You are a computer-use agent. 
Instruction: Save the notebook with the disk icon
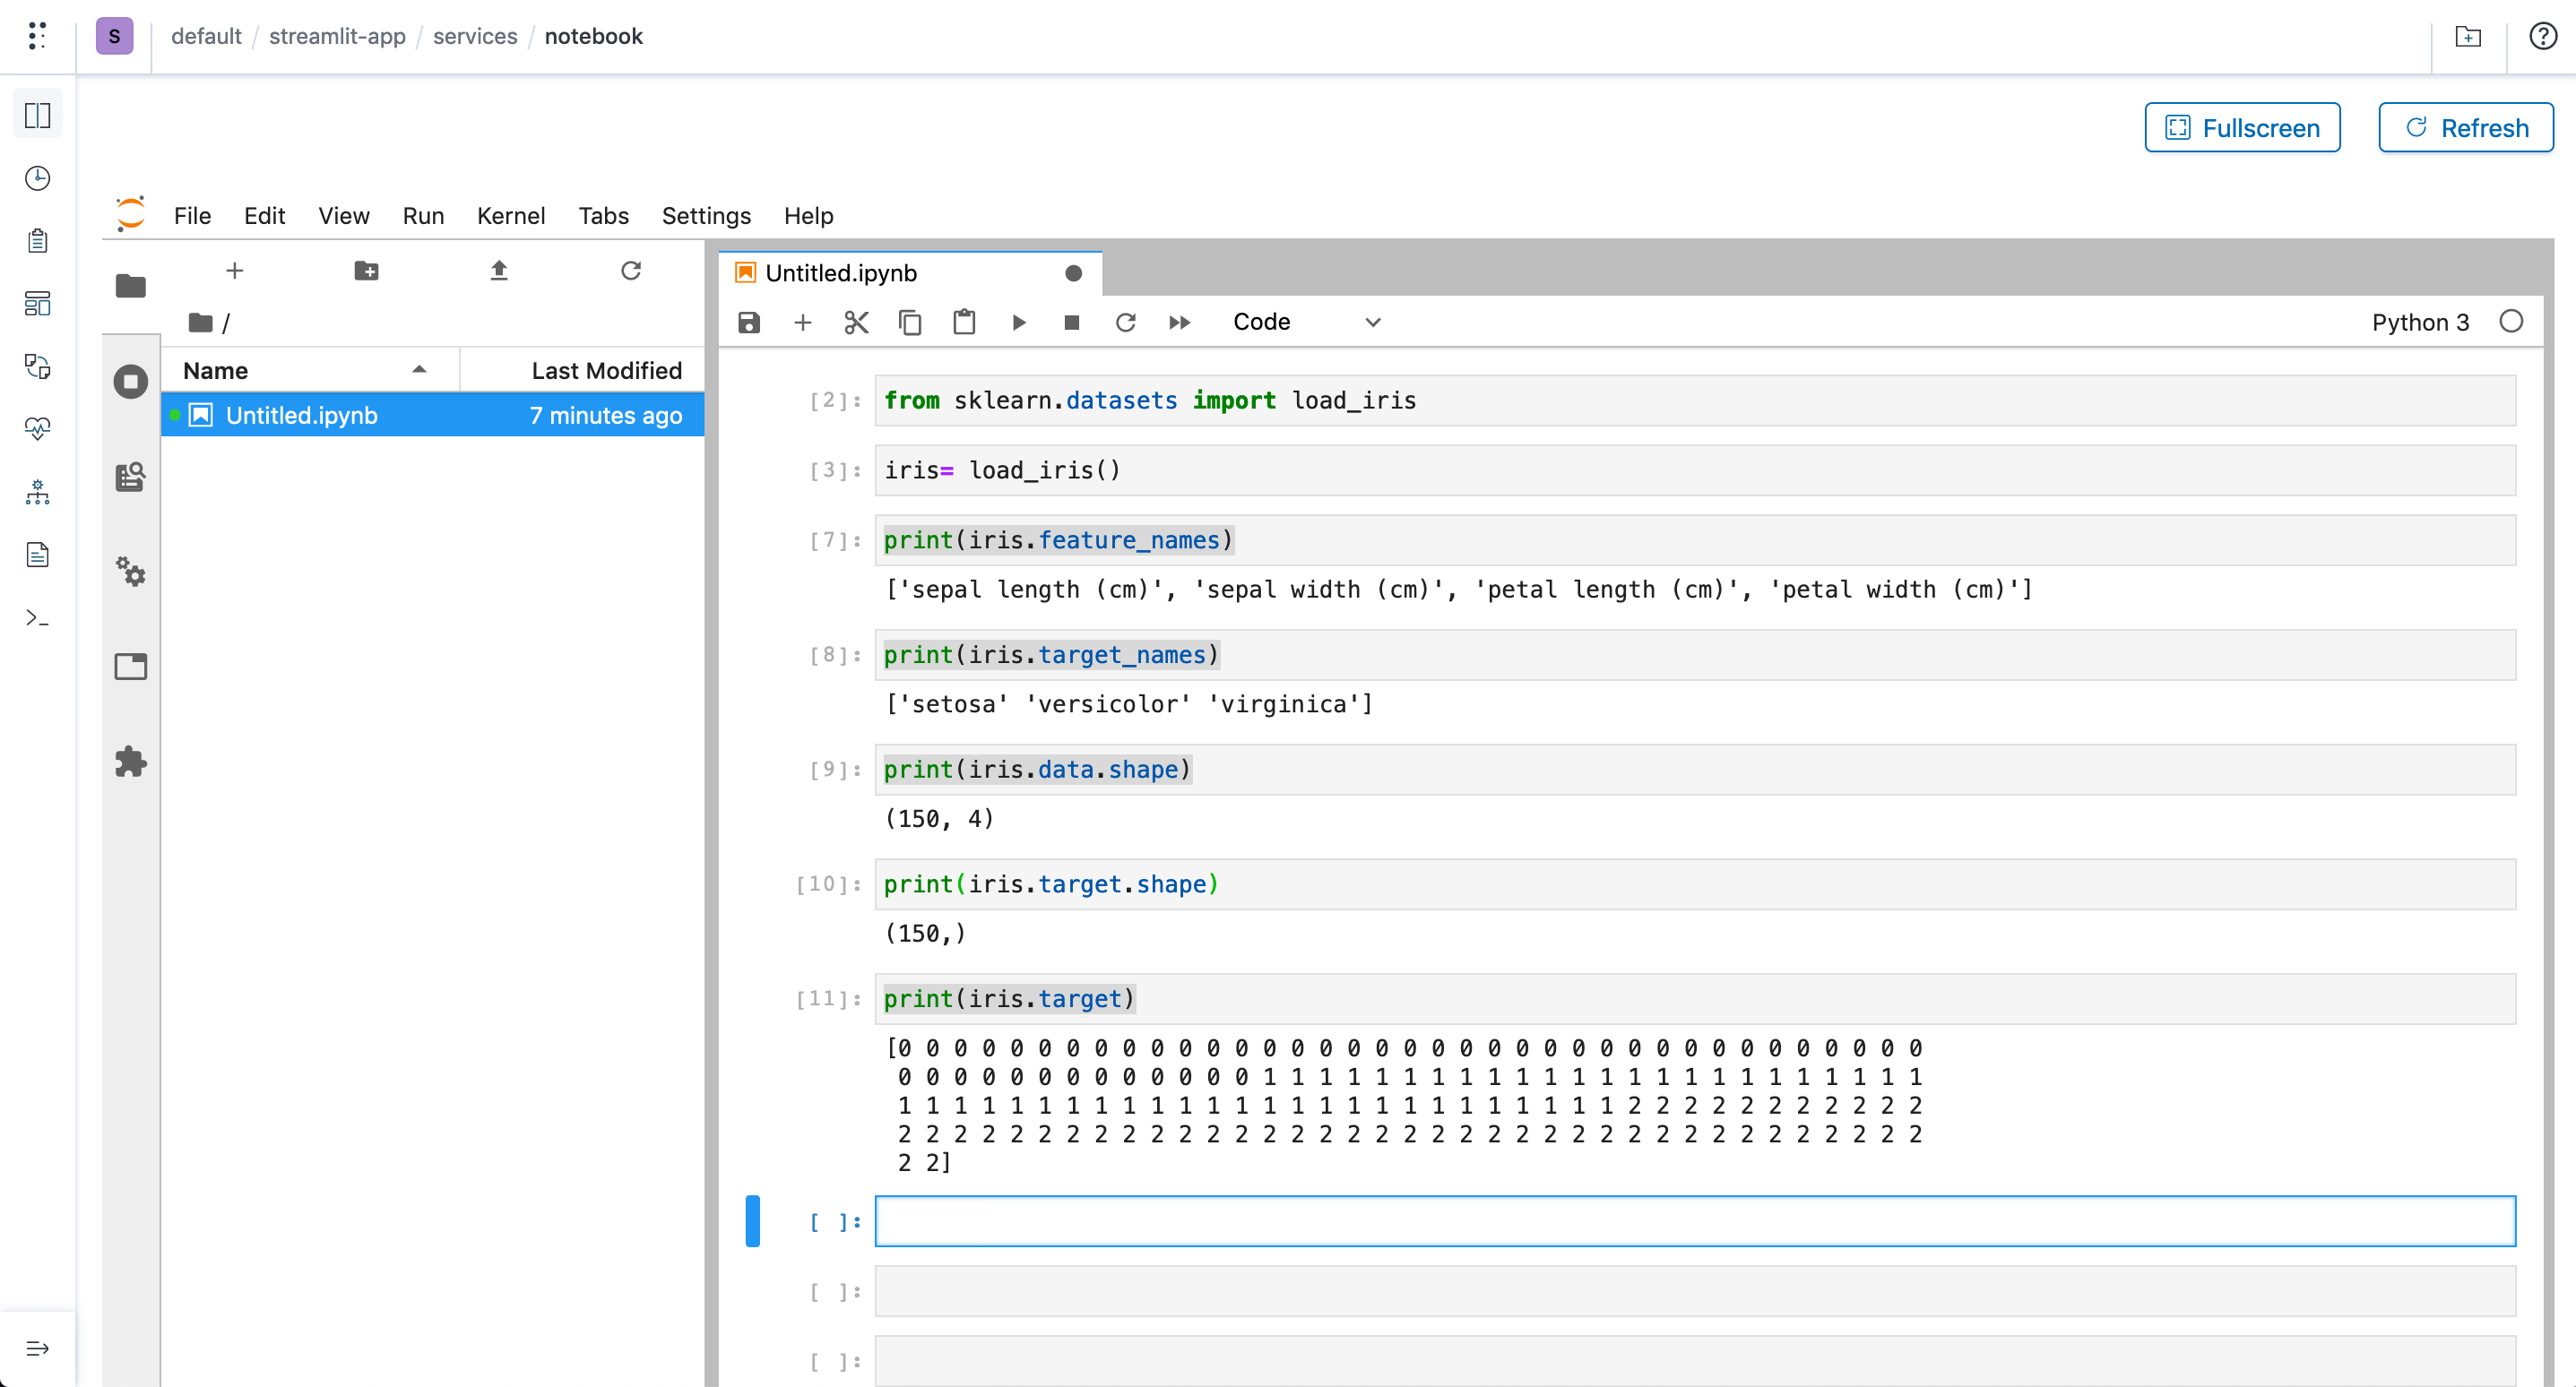coord(749,322)
